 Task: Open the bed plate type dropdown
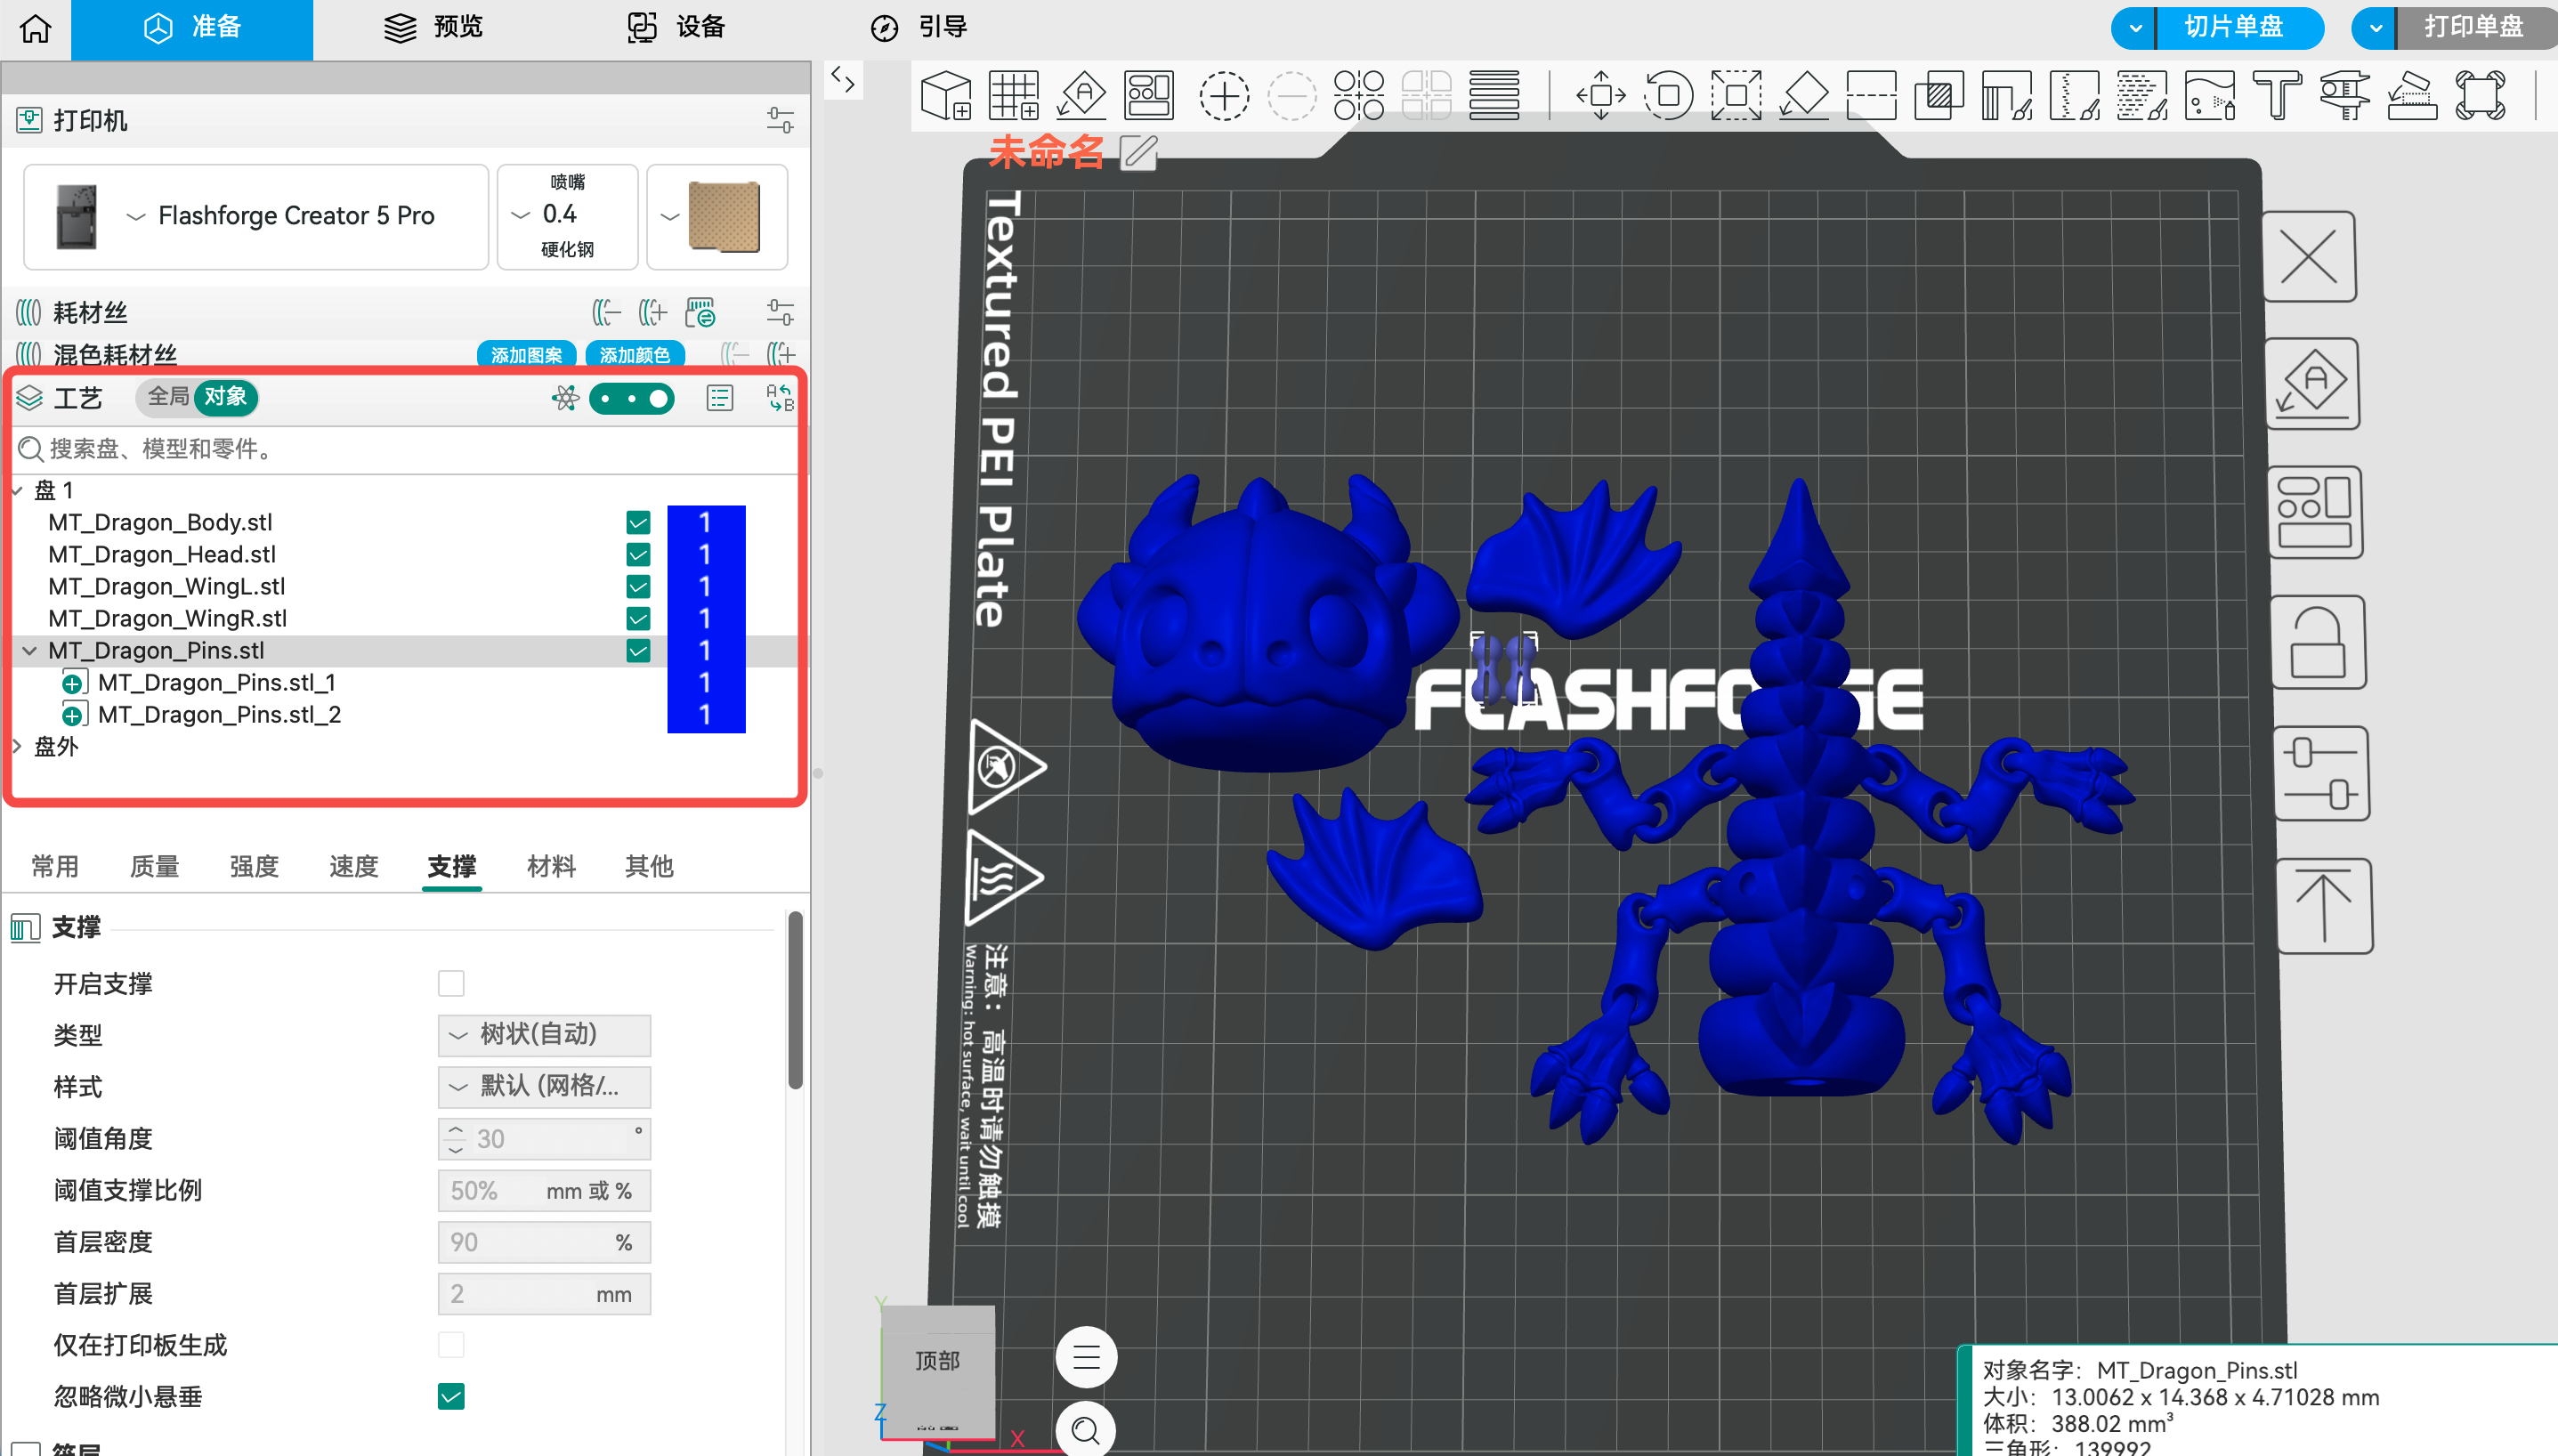(x=716, y=216)
